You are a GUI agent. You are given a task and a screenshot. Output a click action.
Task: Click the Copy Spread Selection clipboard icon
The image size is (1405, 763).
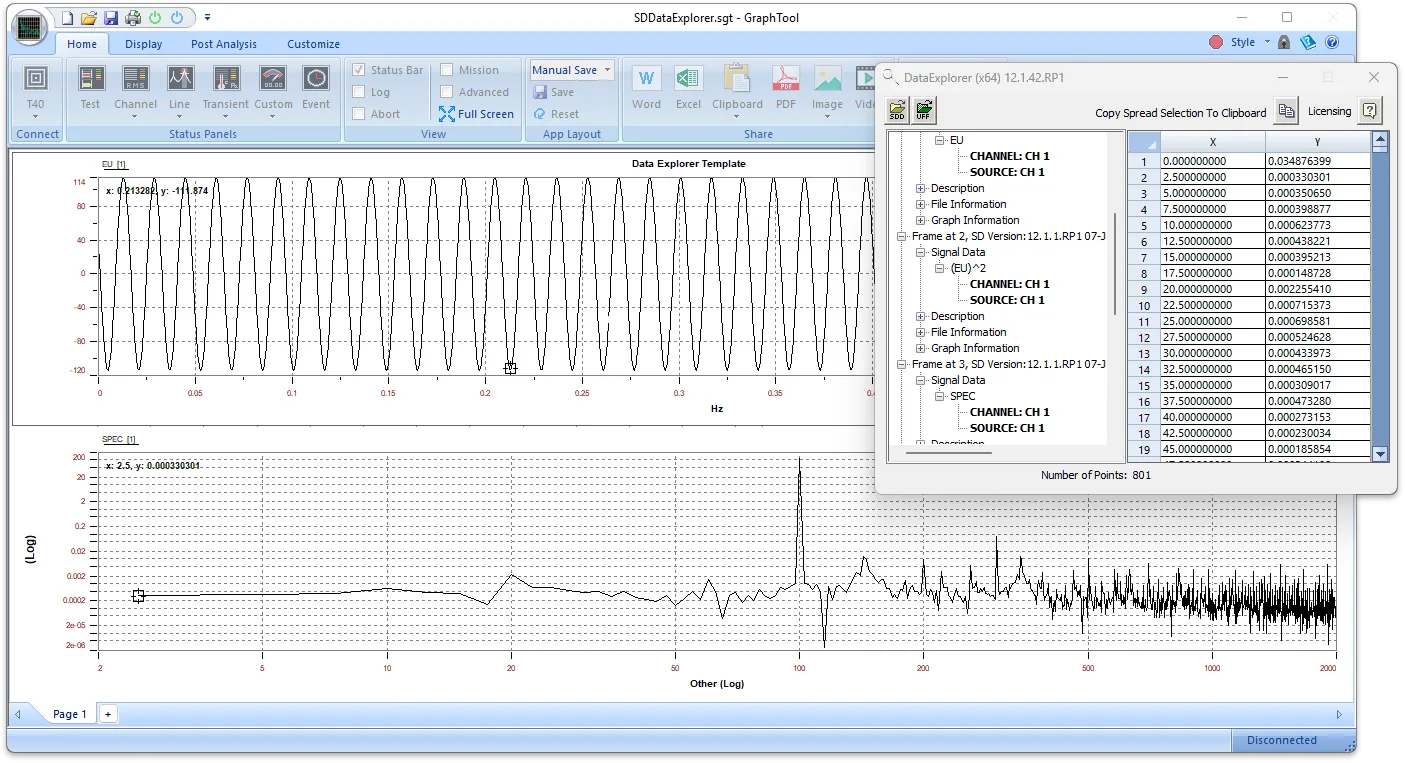click(x=1286, y=111)
